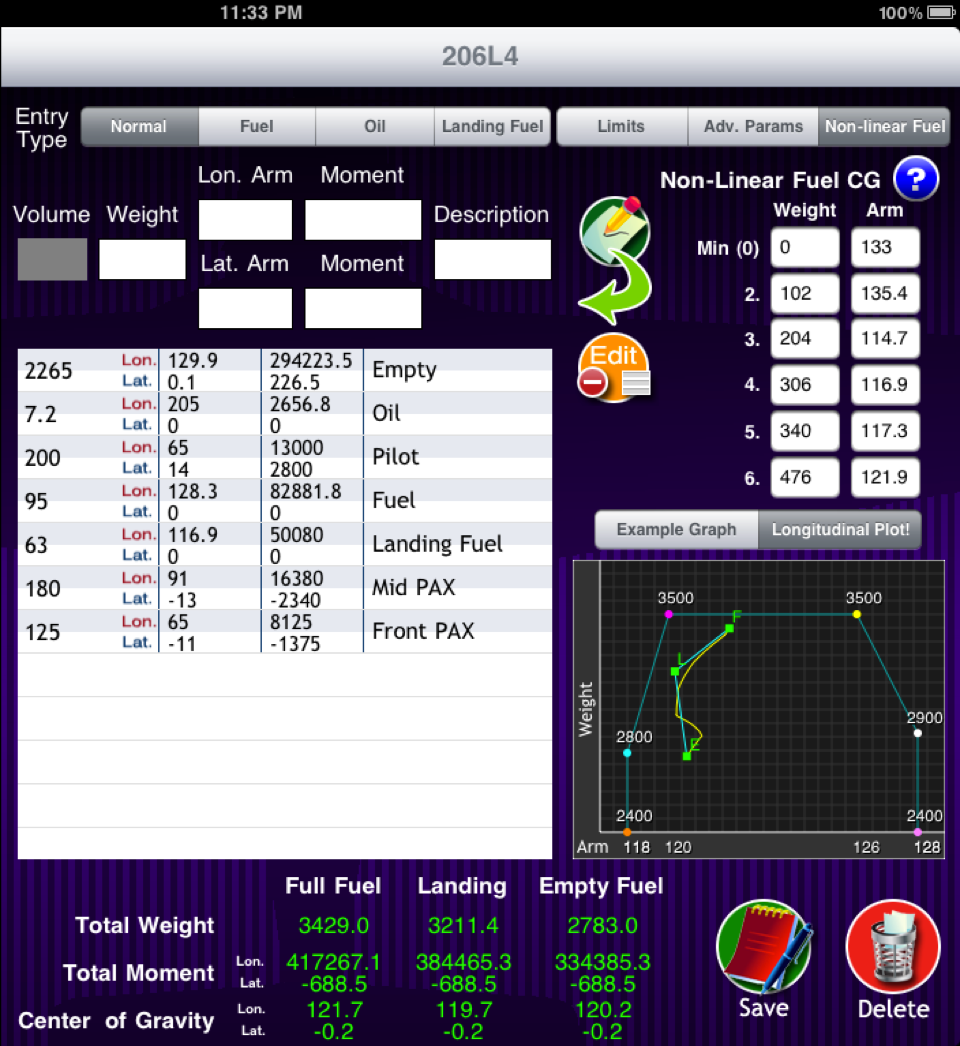This screenshot has width=960, height=1046.
Task: Click the 206L4 title bar
Action: coord(480,57)
